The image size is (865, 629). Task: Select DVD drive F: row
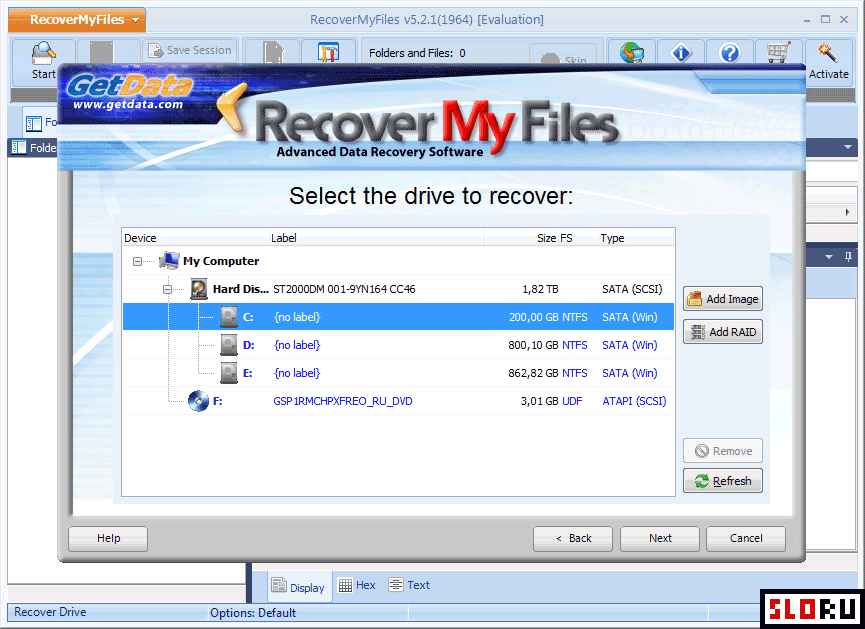[x=398, y=401]
